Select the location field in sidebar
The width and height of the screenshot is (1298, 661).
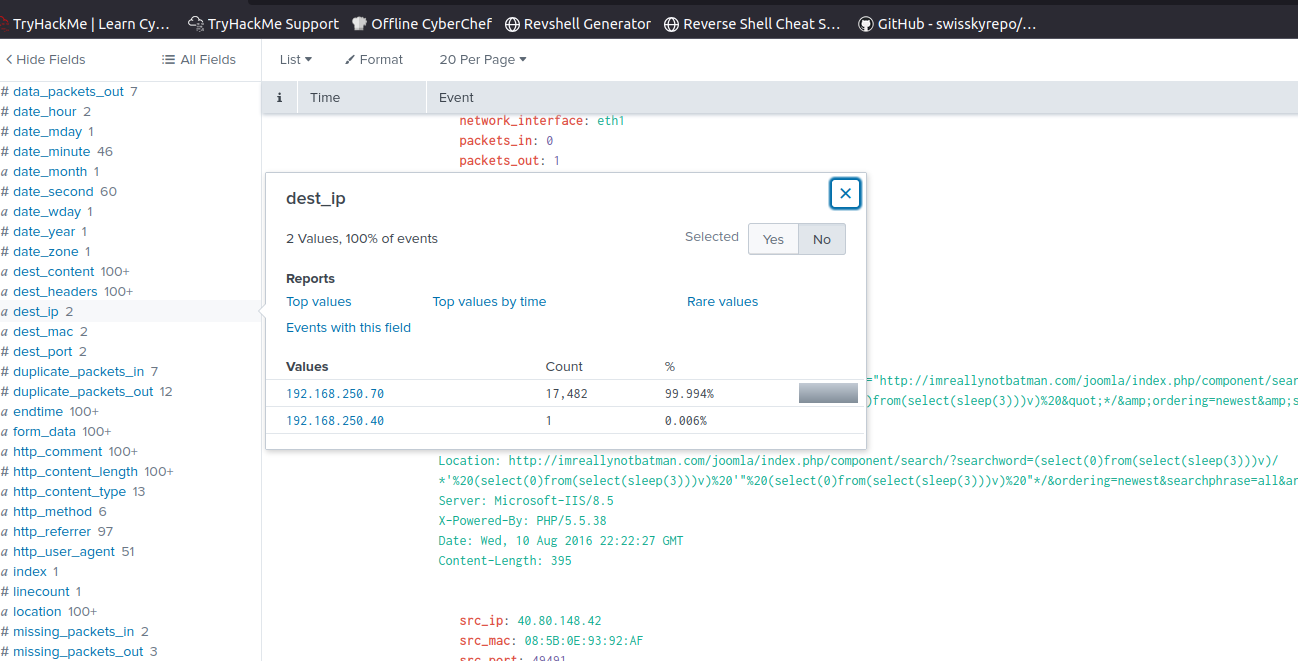pos(37,612)
